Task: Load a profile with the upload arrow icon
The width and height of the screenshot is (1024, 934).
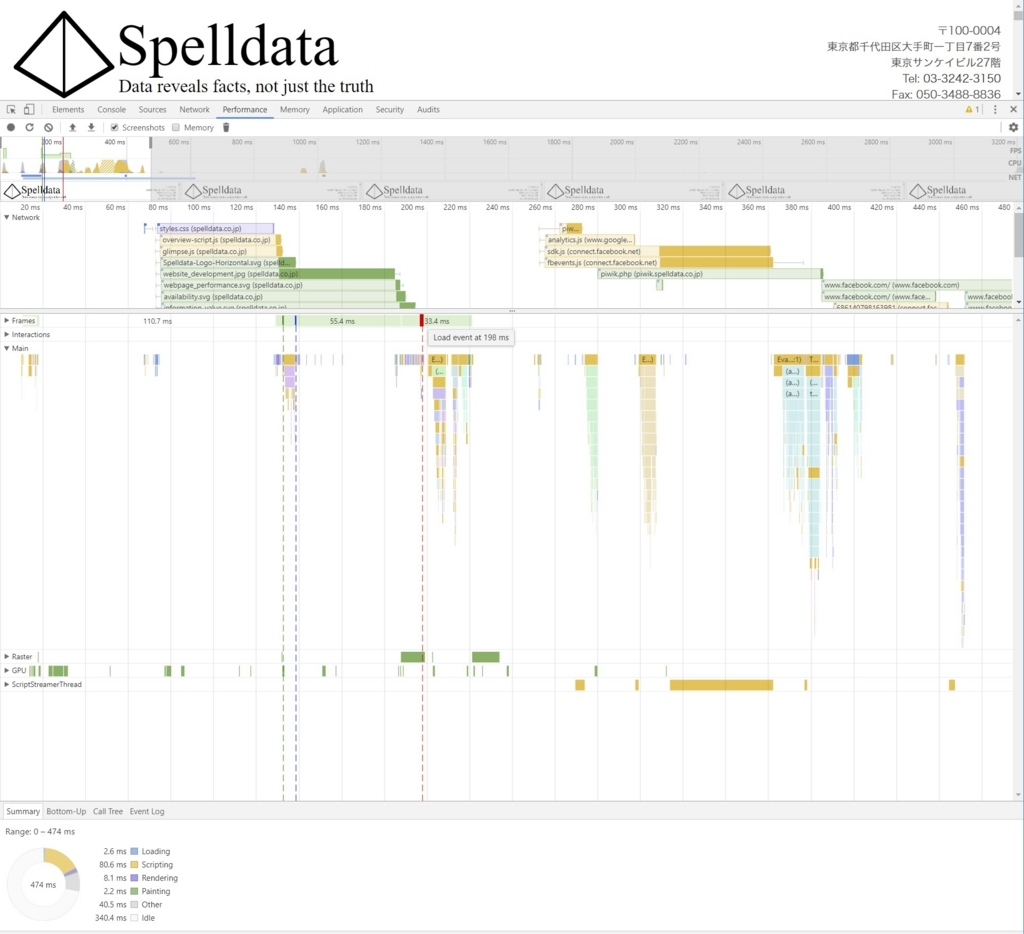Action: [72, 127]
